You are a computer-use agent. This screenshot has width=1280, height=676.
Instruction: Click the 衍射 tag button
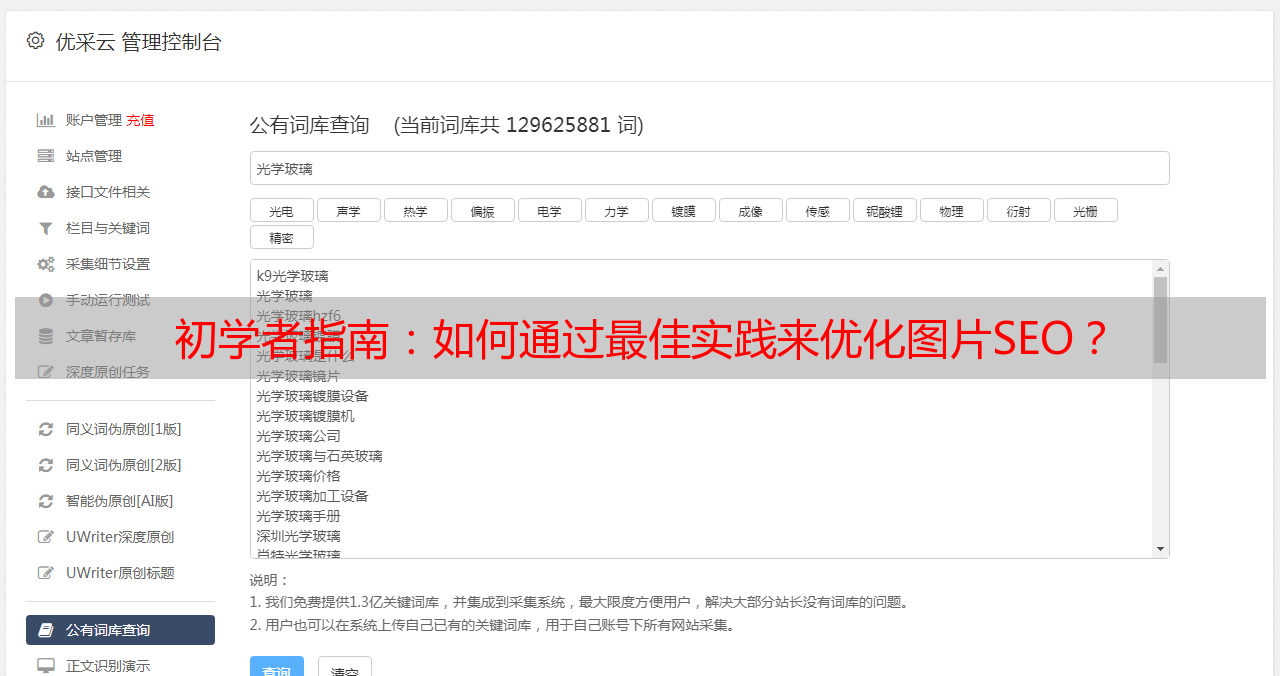(x=1018, y=210)
